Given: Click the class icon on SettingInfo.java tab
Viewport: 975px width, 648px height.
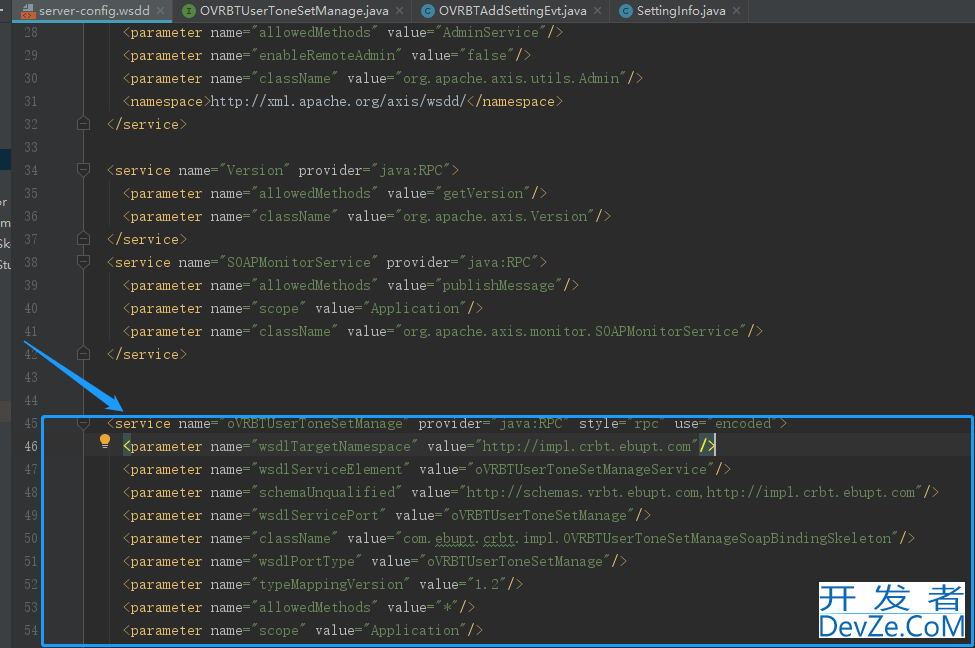Looking at the screenshot, I should coord(626,11).
